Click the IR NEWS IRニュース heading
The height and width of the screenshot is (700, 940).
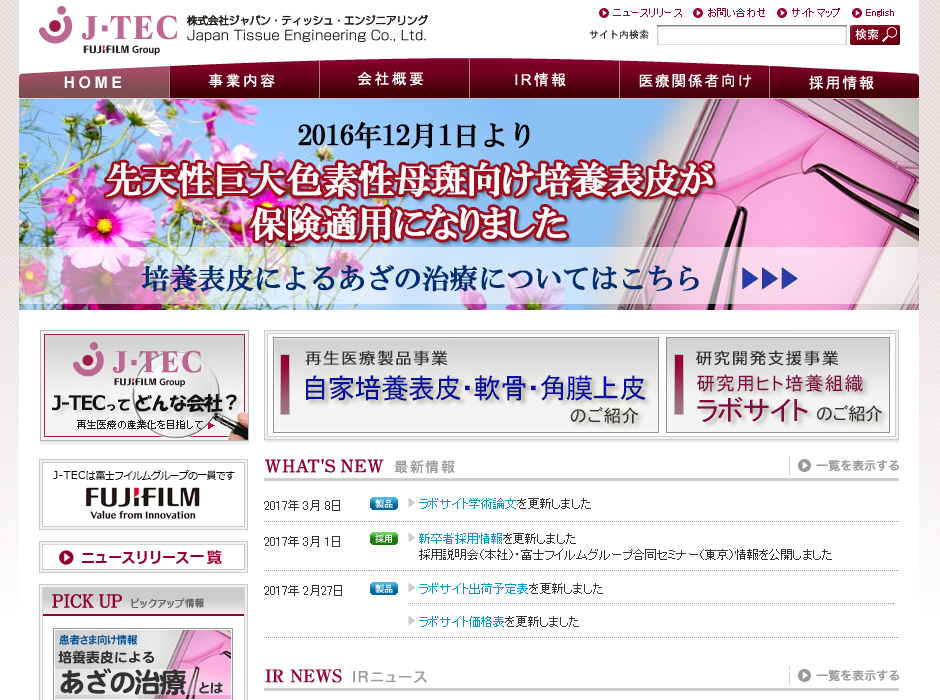(x=346, y=676)
